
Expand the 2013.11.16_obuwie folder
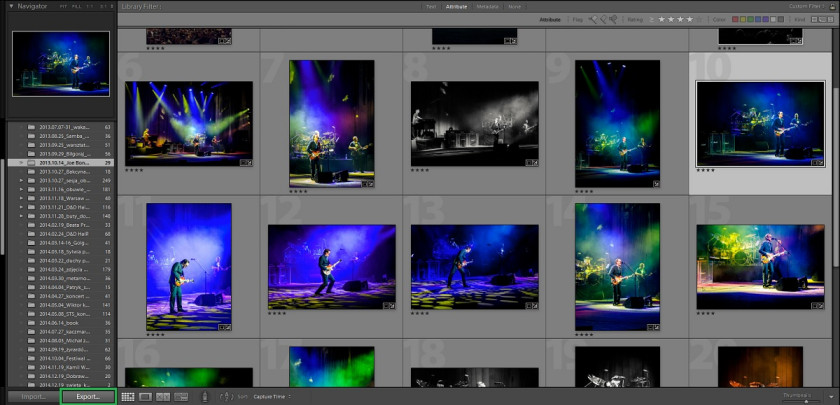point(21,189)
